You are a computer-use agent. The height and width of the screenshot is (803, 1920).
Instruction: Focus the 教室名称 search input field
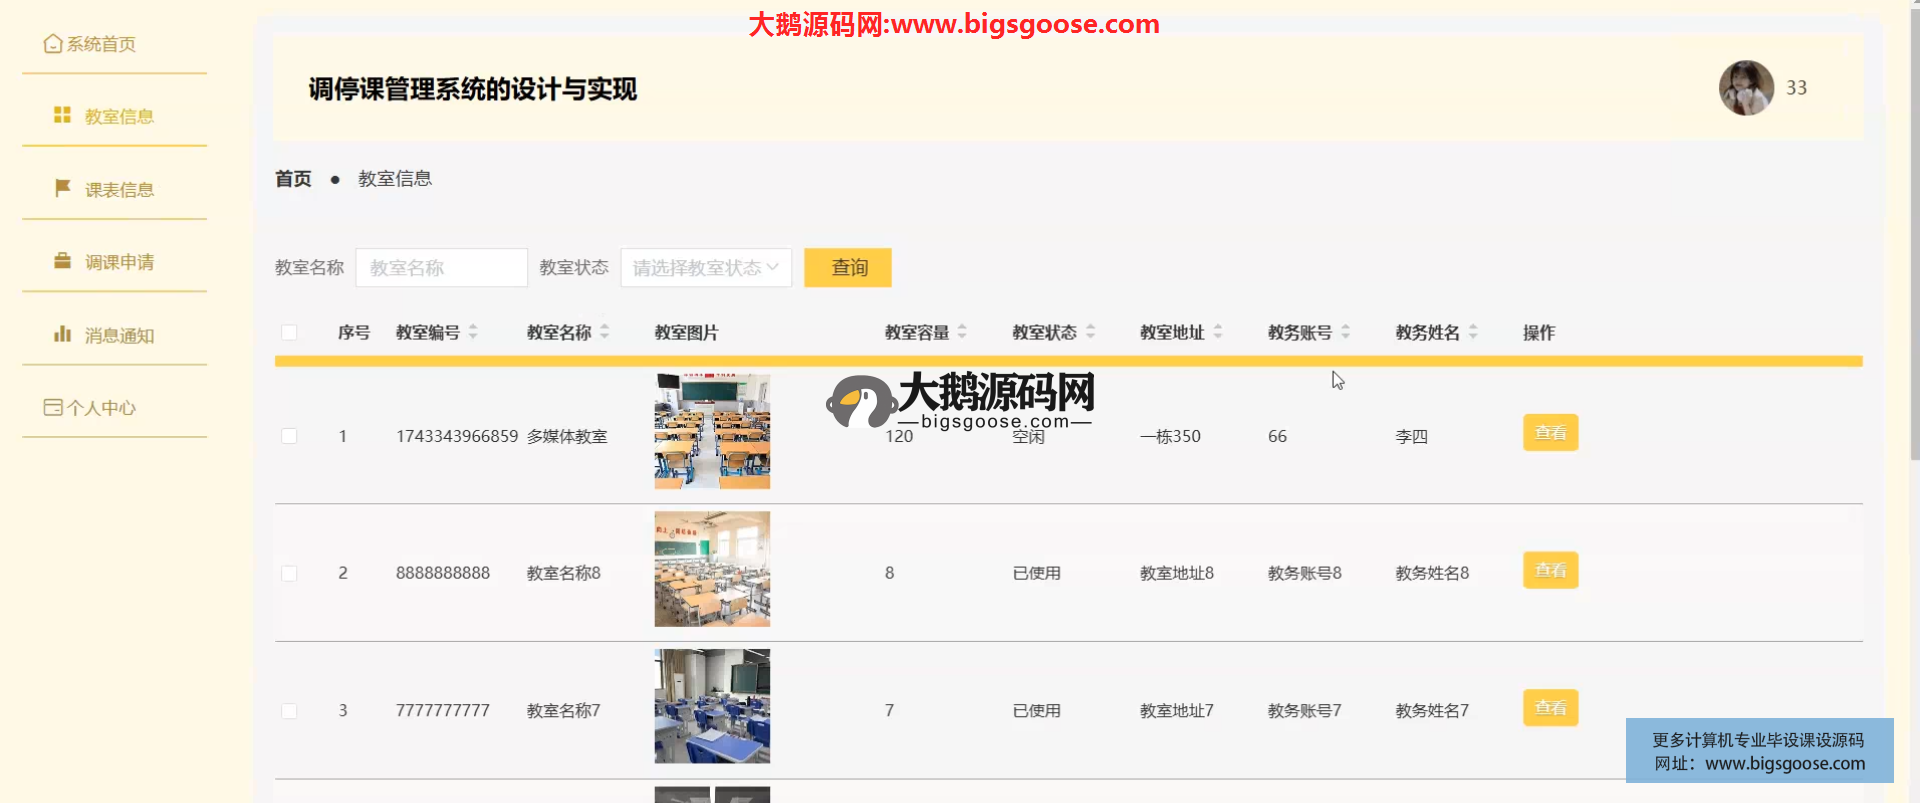pos(441,268)
